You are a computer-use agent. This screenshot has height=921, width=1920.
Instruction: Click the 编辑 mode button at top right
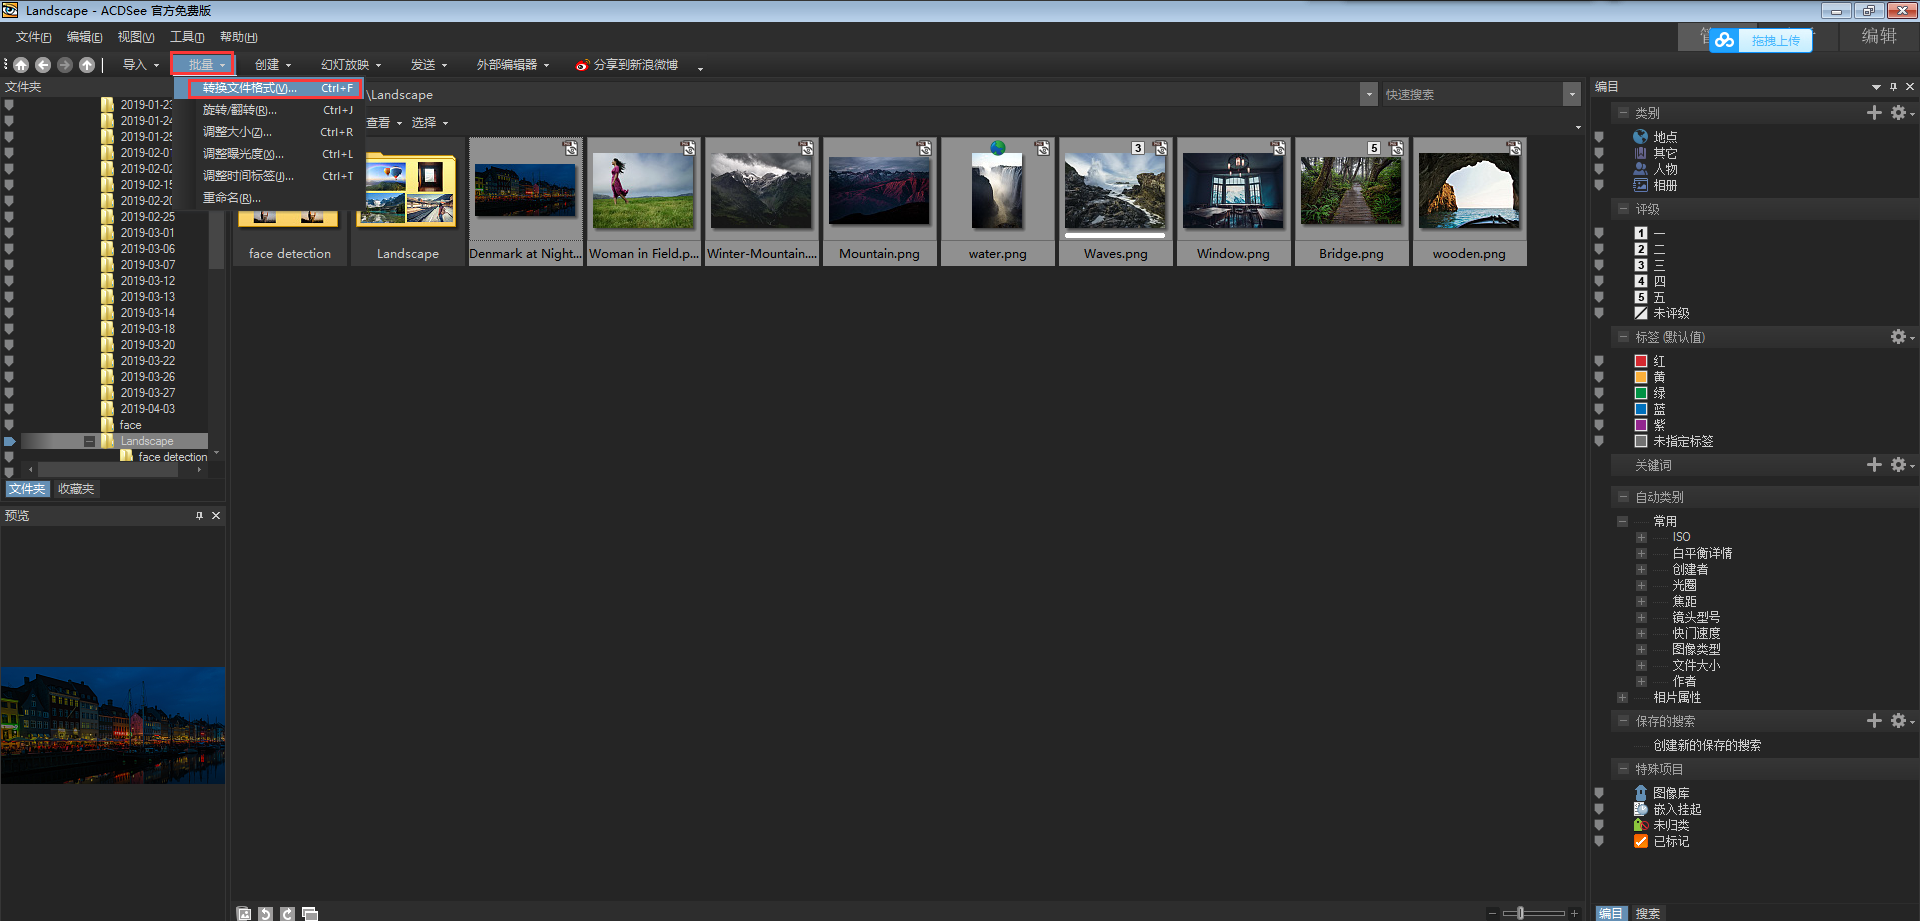(x=1879, y=36)
